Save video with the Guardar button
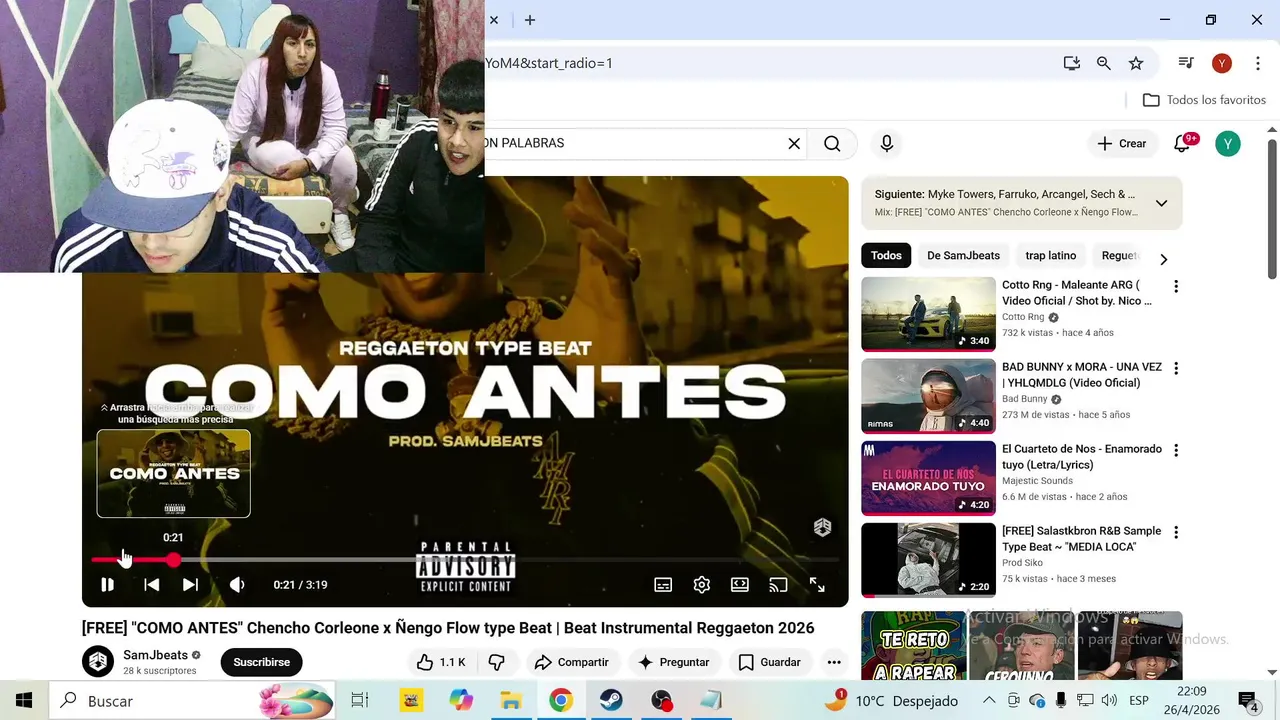1280x720 pixels. pyautogui.click(x=769, y=662)
